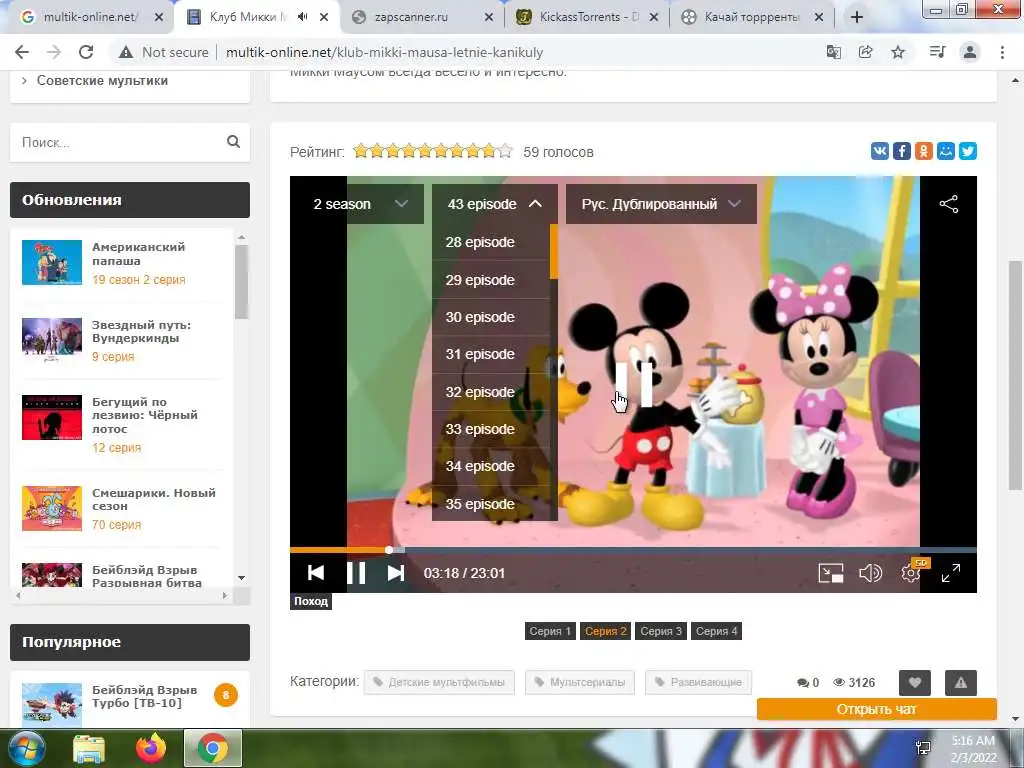The height and width of the screenshot is (768, 1024).
Task: Click Открыть чат button
Action: (x=876, y=709)
